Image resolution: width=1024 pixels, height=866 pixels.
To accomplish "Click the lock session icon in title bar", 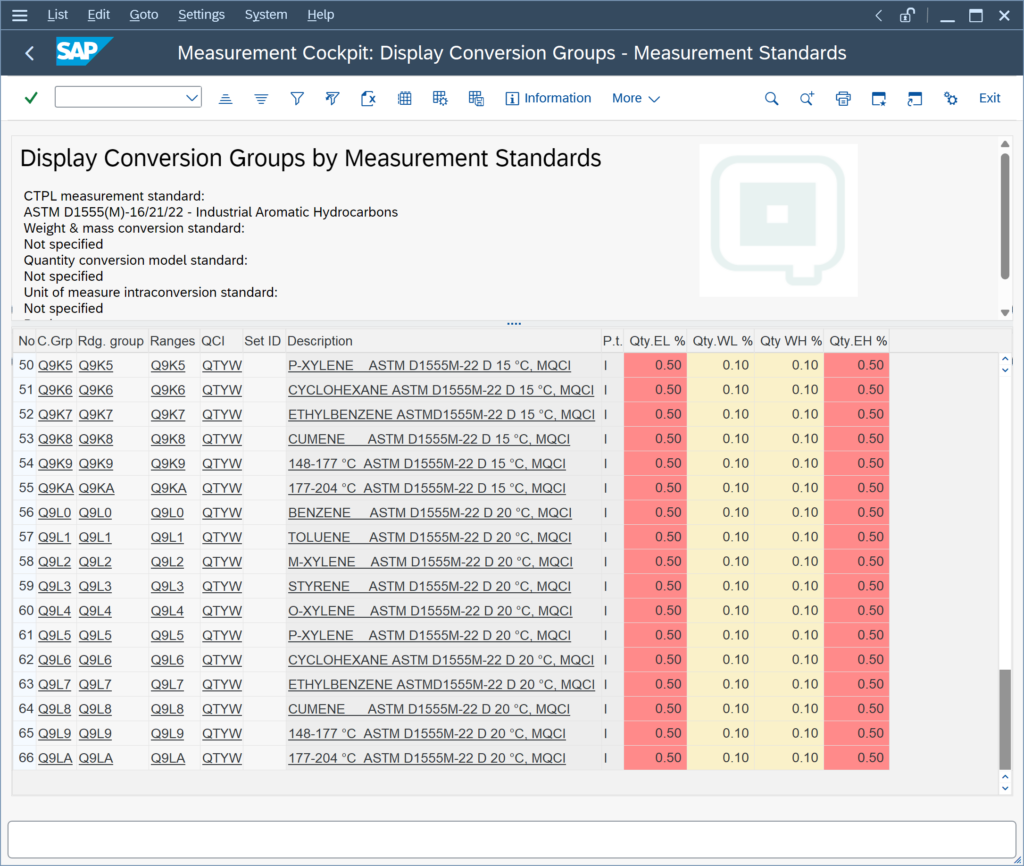I will (x=907, y=15).
